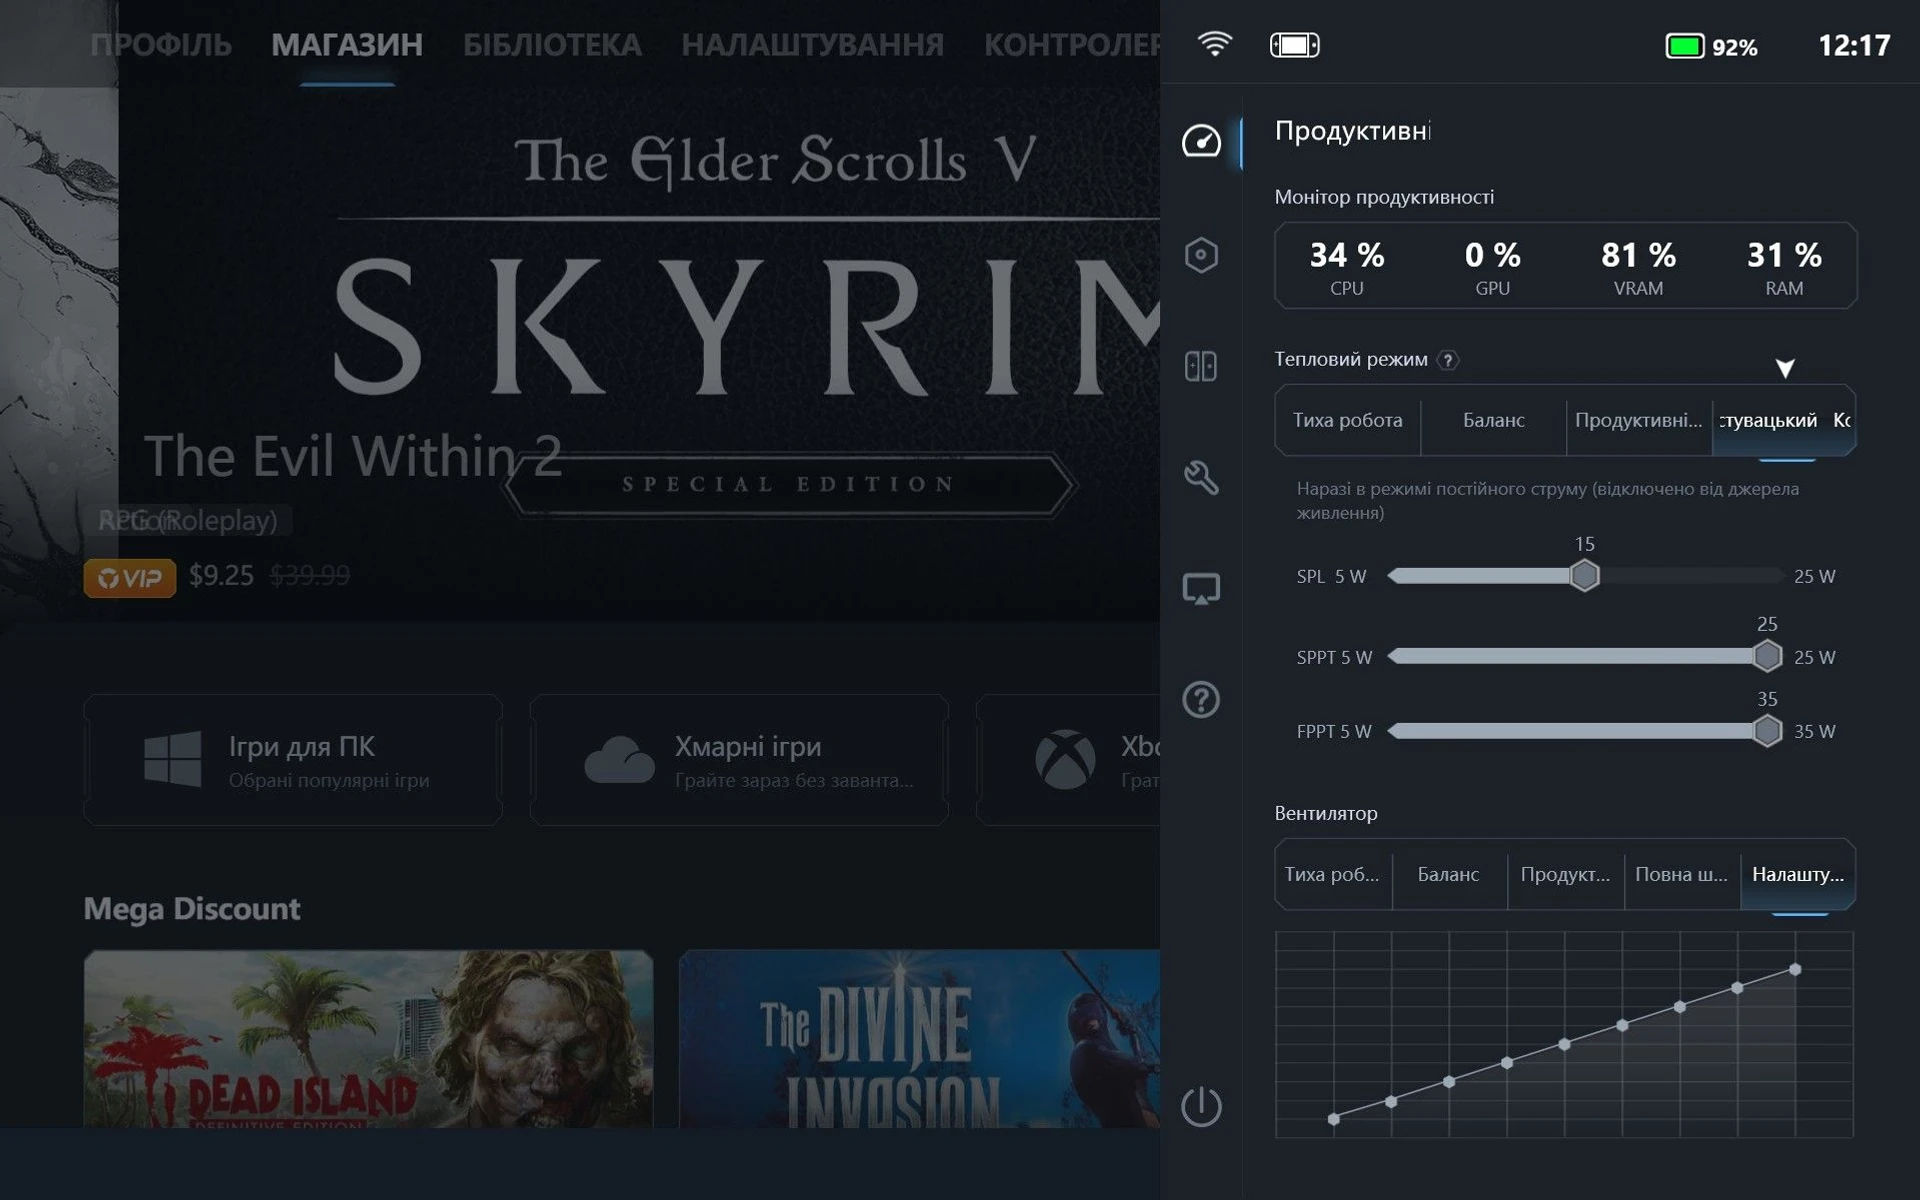The height and width of the screenshot is (1200, 1920).
Task: Click the help icon next to Тепловий режим
Action: [x=1448, y=360]
